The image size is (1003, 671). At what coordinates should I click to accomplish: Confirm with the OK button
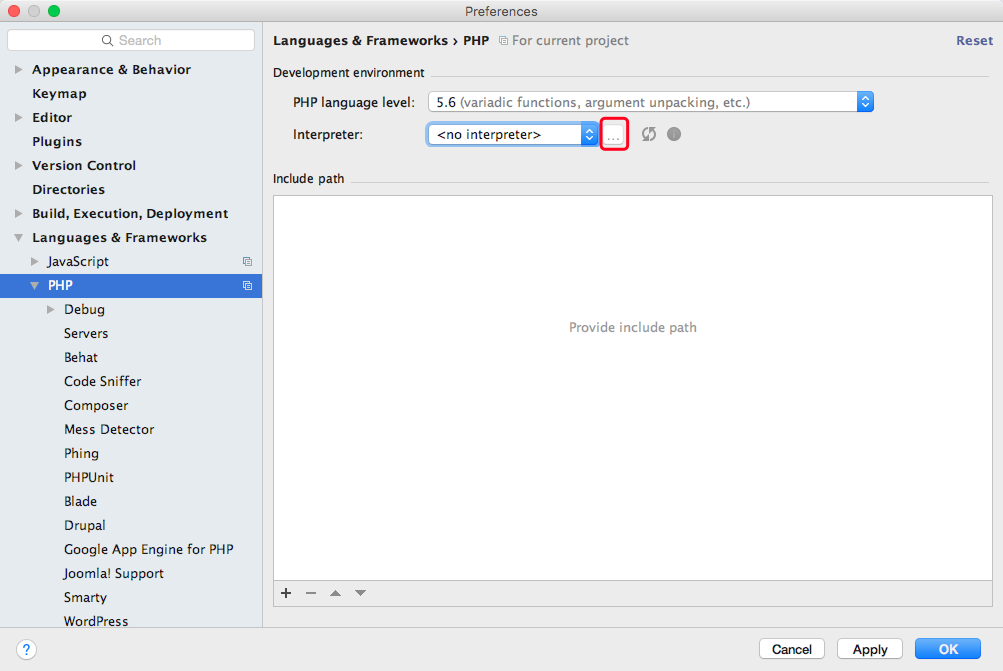click(x=948, y=649)
